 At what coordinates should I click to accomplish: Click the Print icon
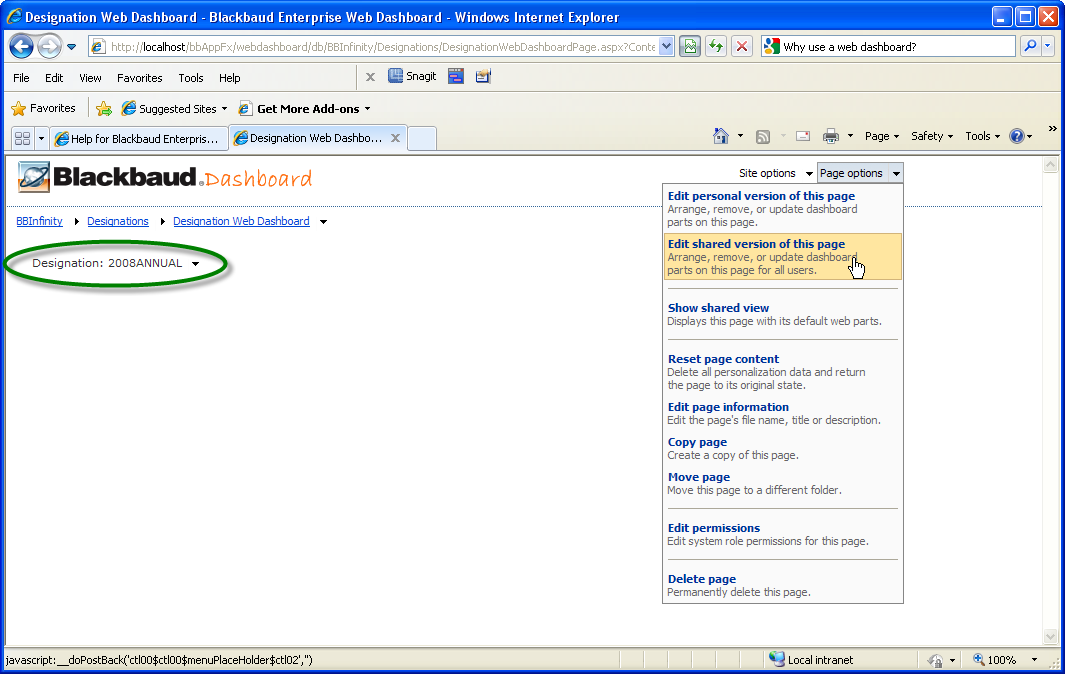coord(831,136)
